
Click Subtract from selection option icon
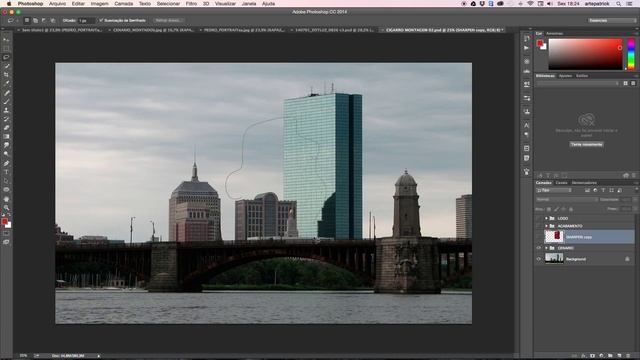click(x=44, y=20)
